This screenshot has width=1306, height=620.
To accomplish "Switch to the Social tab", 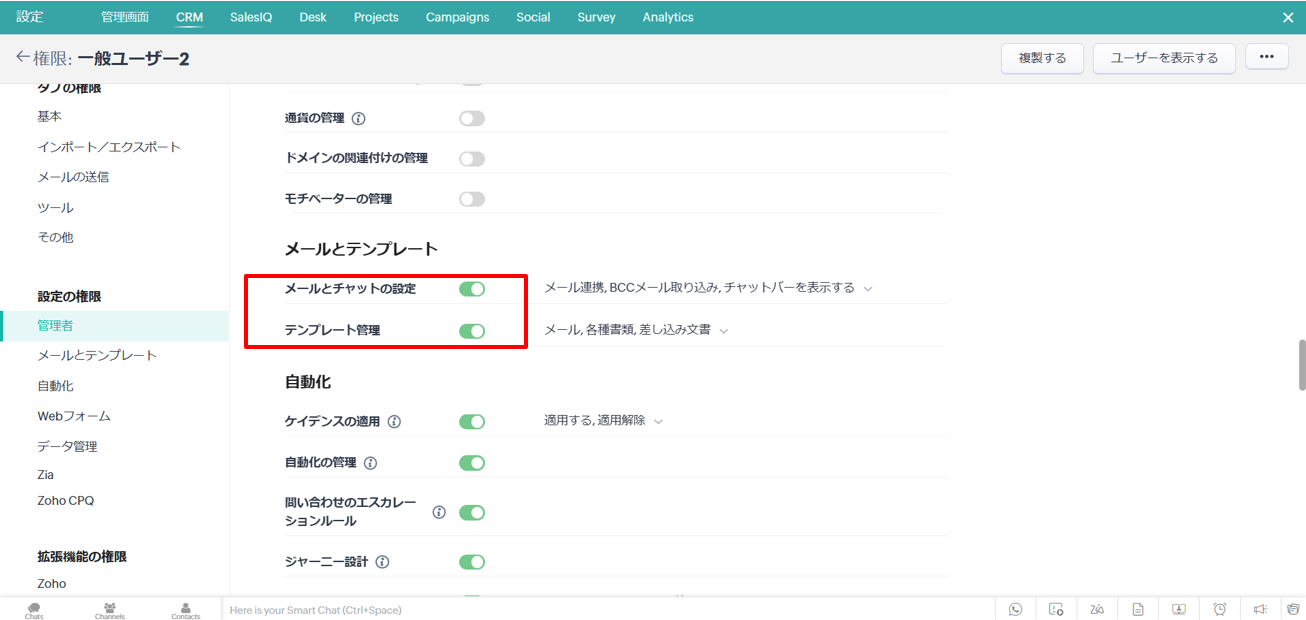I will tap(533, 17).
